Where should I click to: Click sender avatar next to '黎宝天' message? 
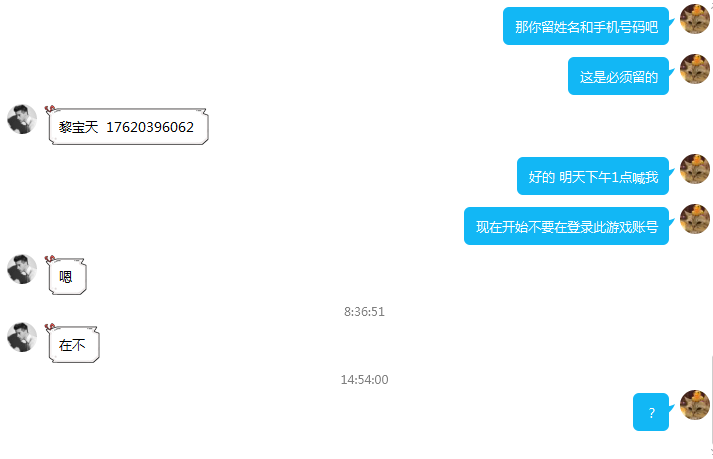(22, 119)
